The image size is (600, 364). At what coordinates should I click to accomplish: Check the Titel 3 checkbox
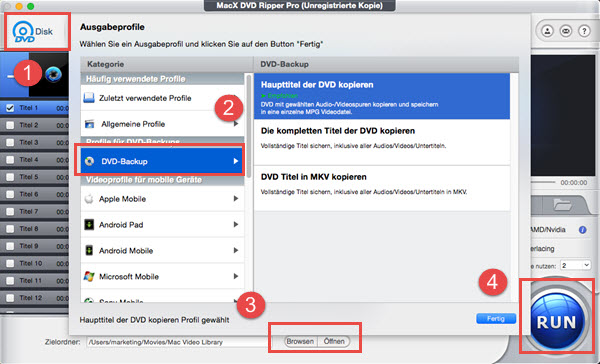[10, 142]
